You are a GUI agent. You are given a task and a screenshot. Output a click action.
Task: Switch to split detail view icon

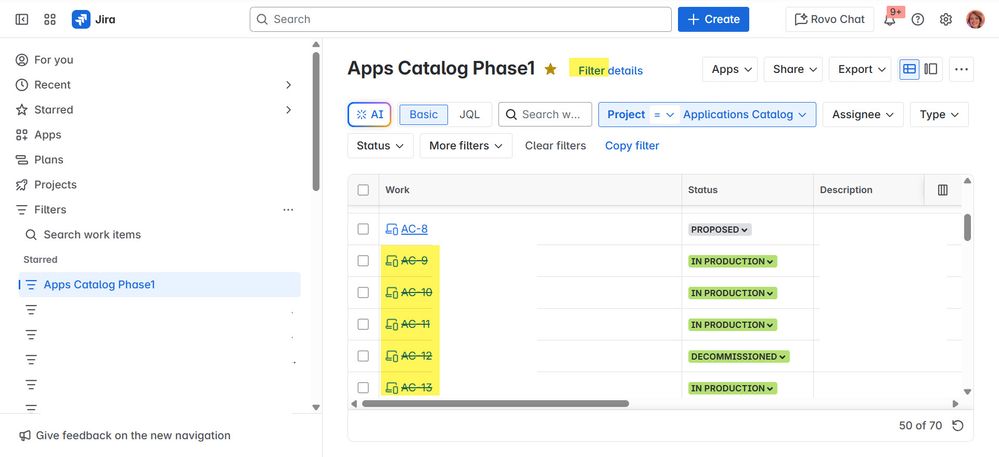[x=931, y=69]
